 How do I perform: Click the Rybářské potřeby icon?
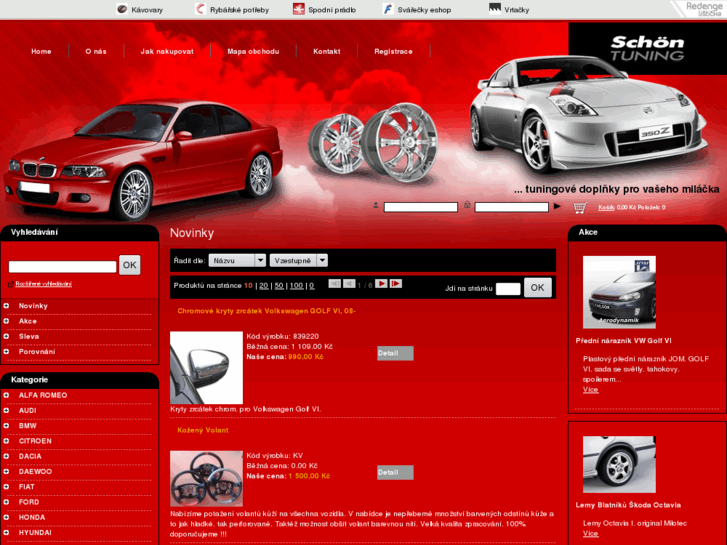coord(200,9)
